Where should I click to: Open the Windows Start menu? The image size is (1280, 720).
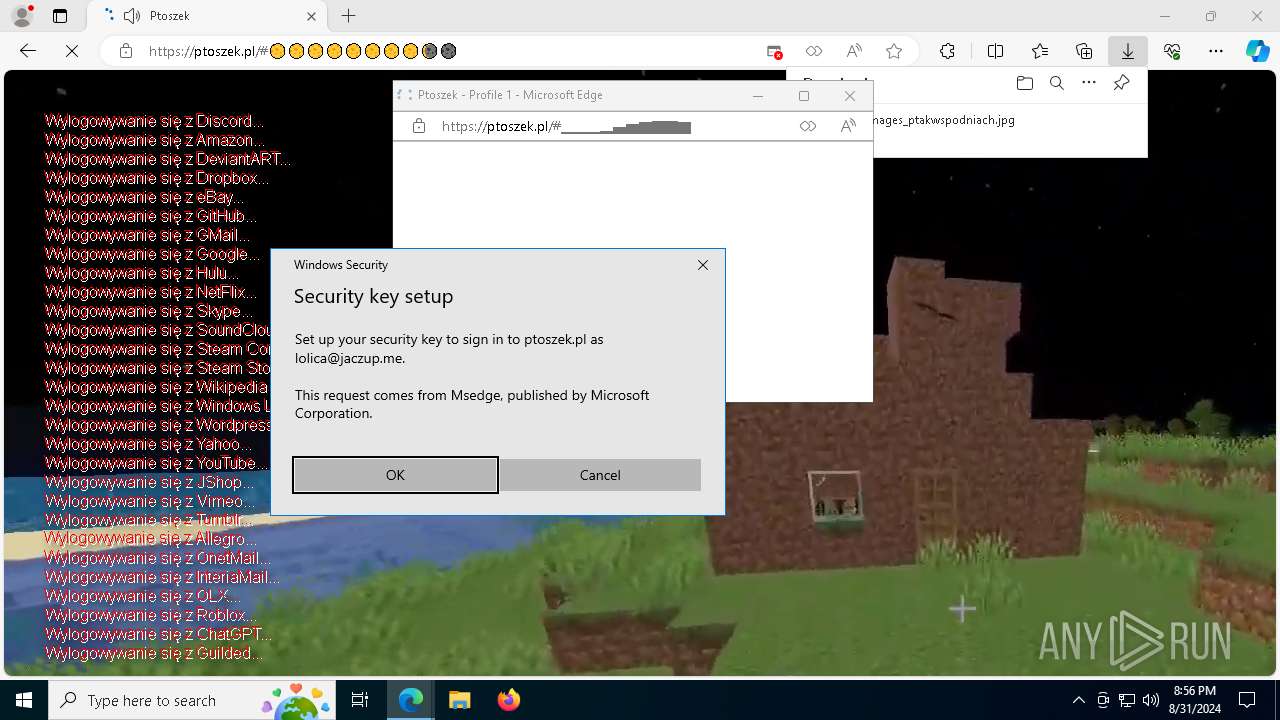click(x=24, y=700)
